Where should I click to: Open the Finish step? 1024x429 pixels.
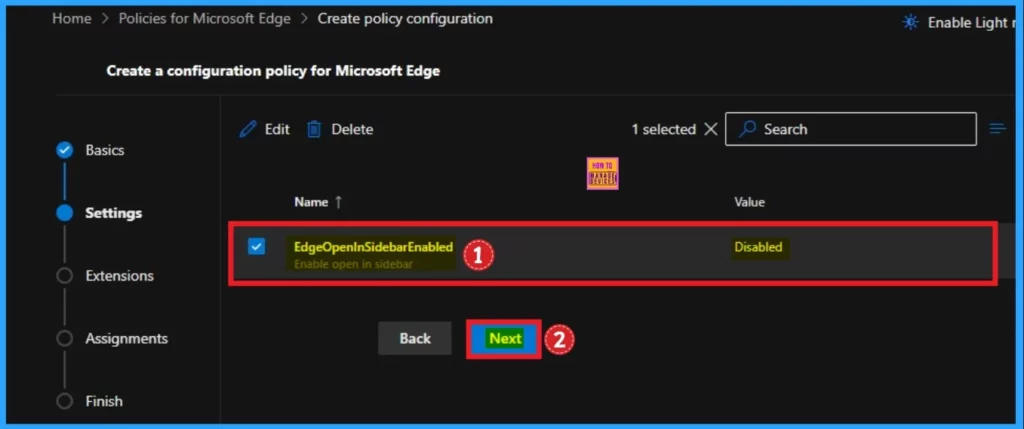point(104,401)
